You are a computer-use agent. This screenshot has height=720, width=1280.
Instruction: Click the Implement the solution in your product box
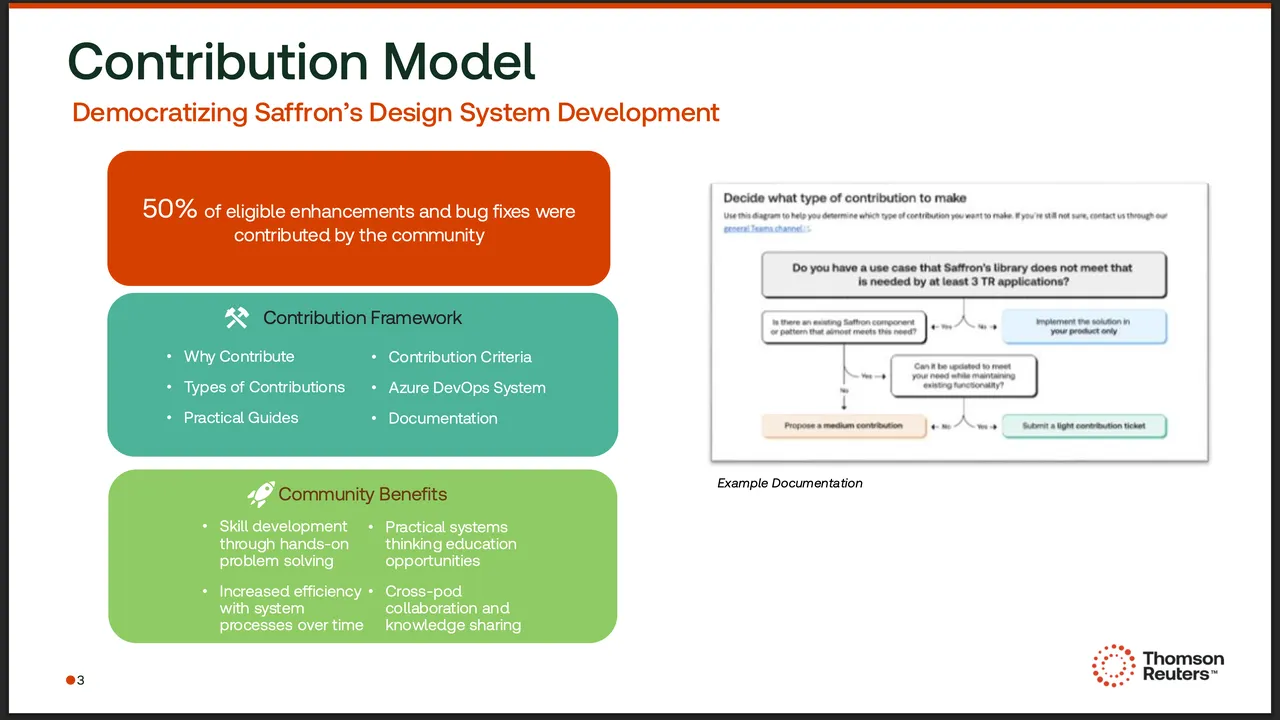point(1084,326)
